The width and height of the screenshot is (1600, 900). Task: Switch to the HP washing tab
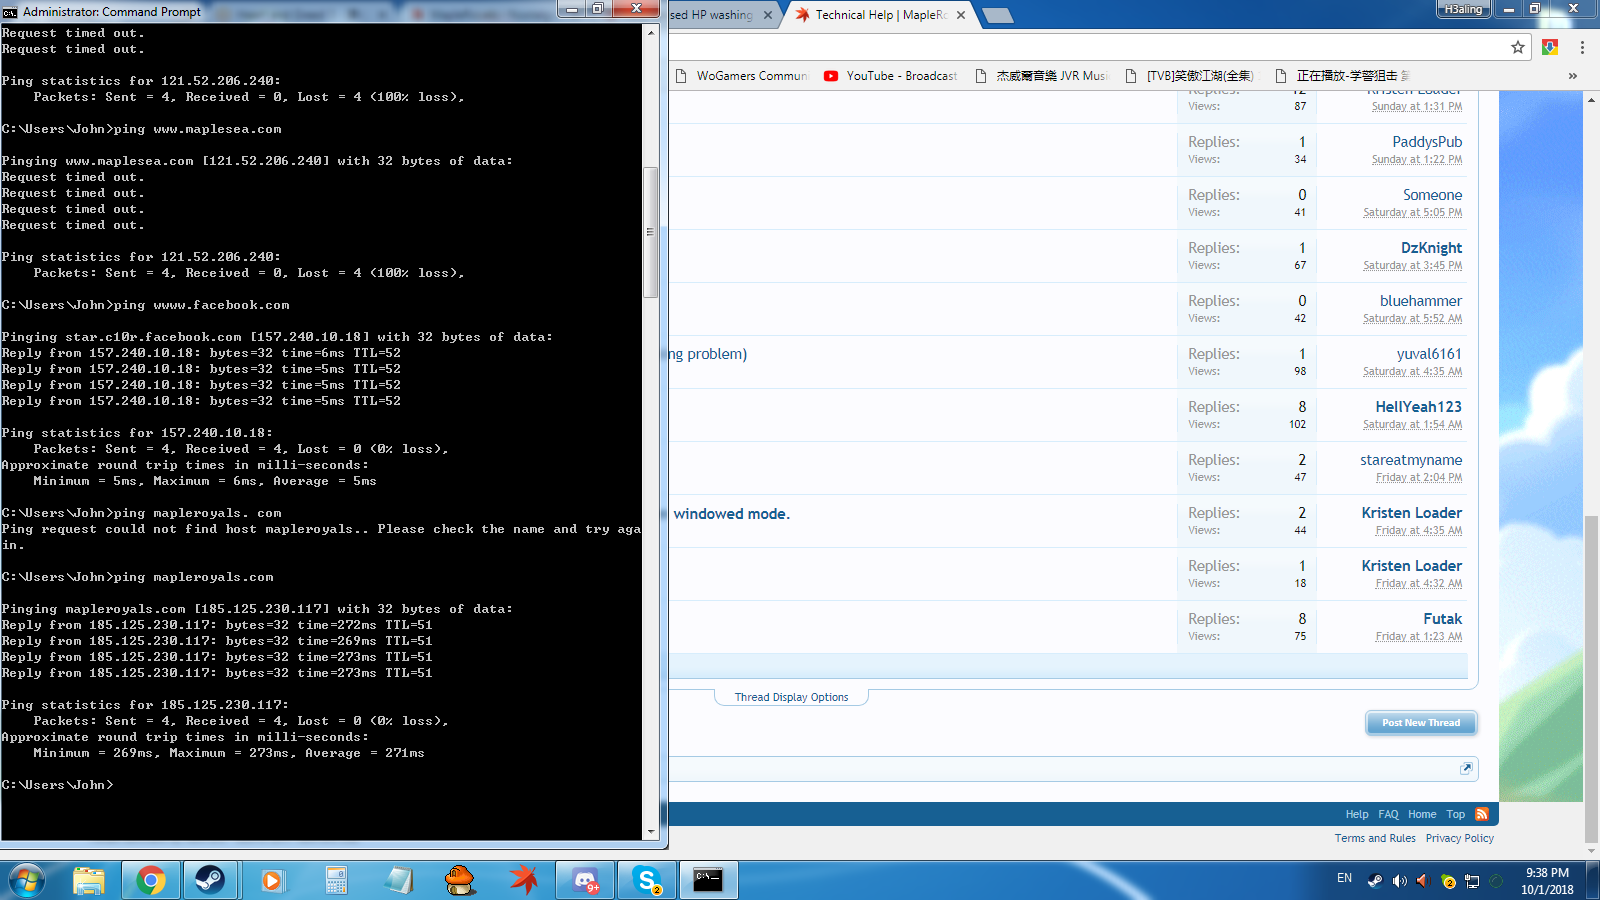click(715, 15)
